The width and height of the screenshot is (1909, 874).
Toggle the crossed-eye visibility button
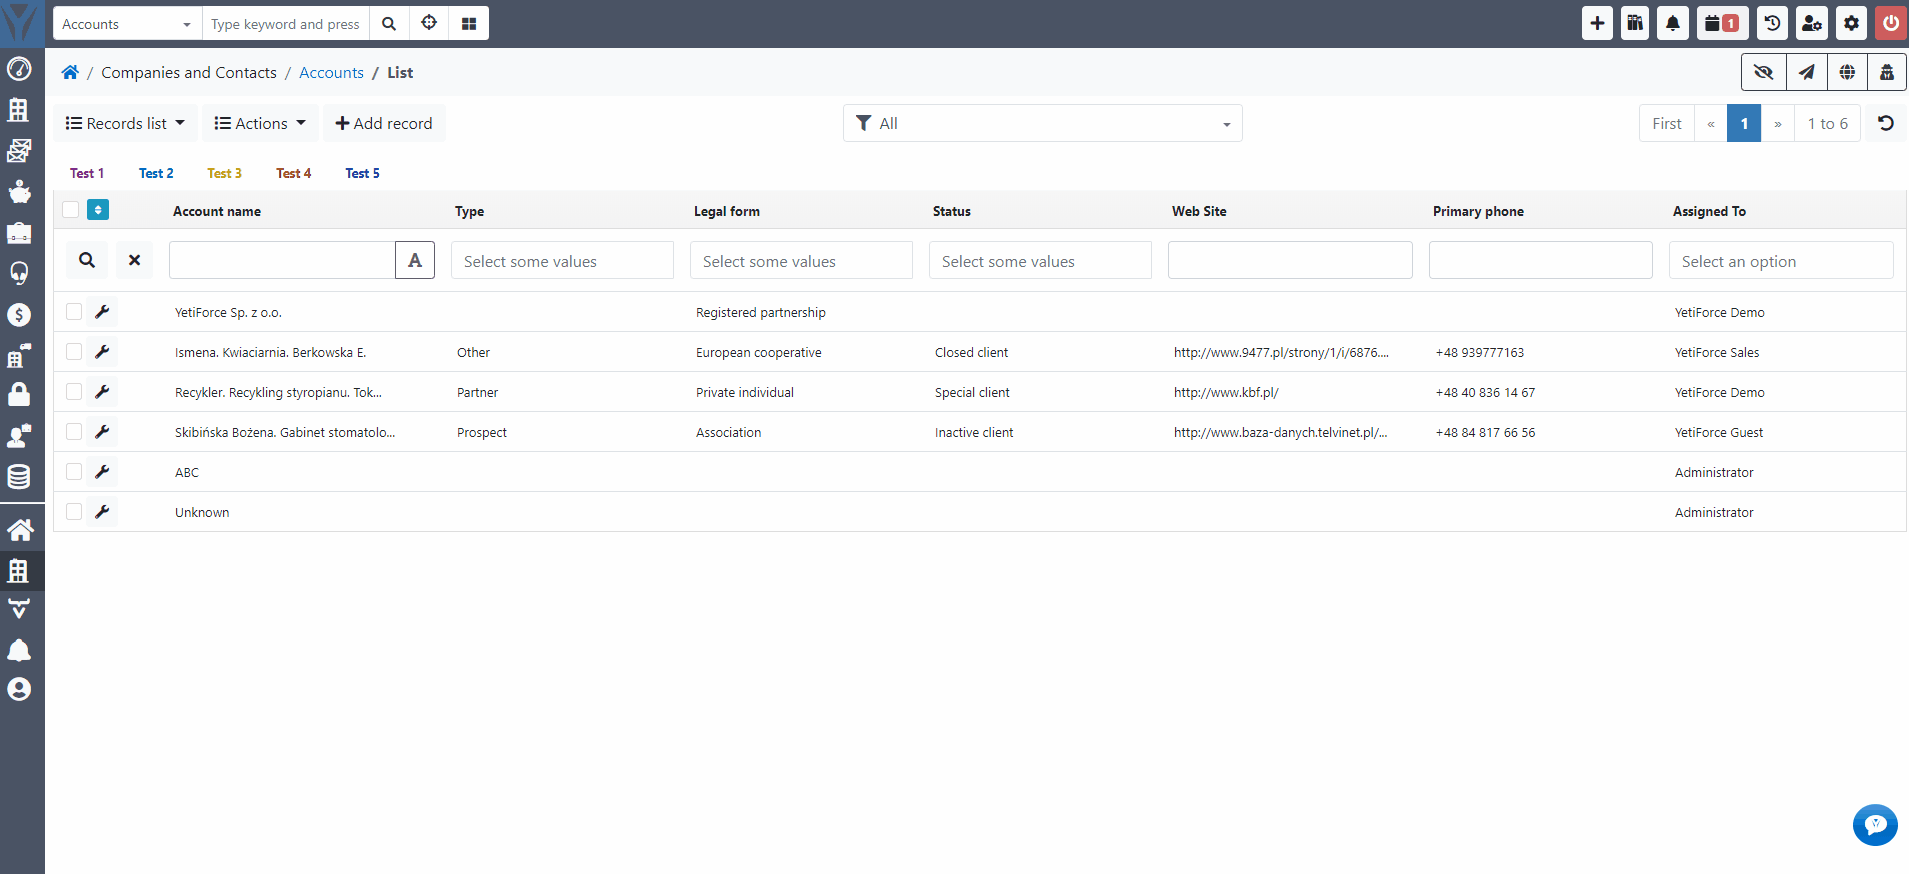tap(1764, 72)
